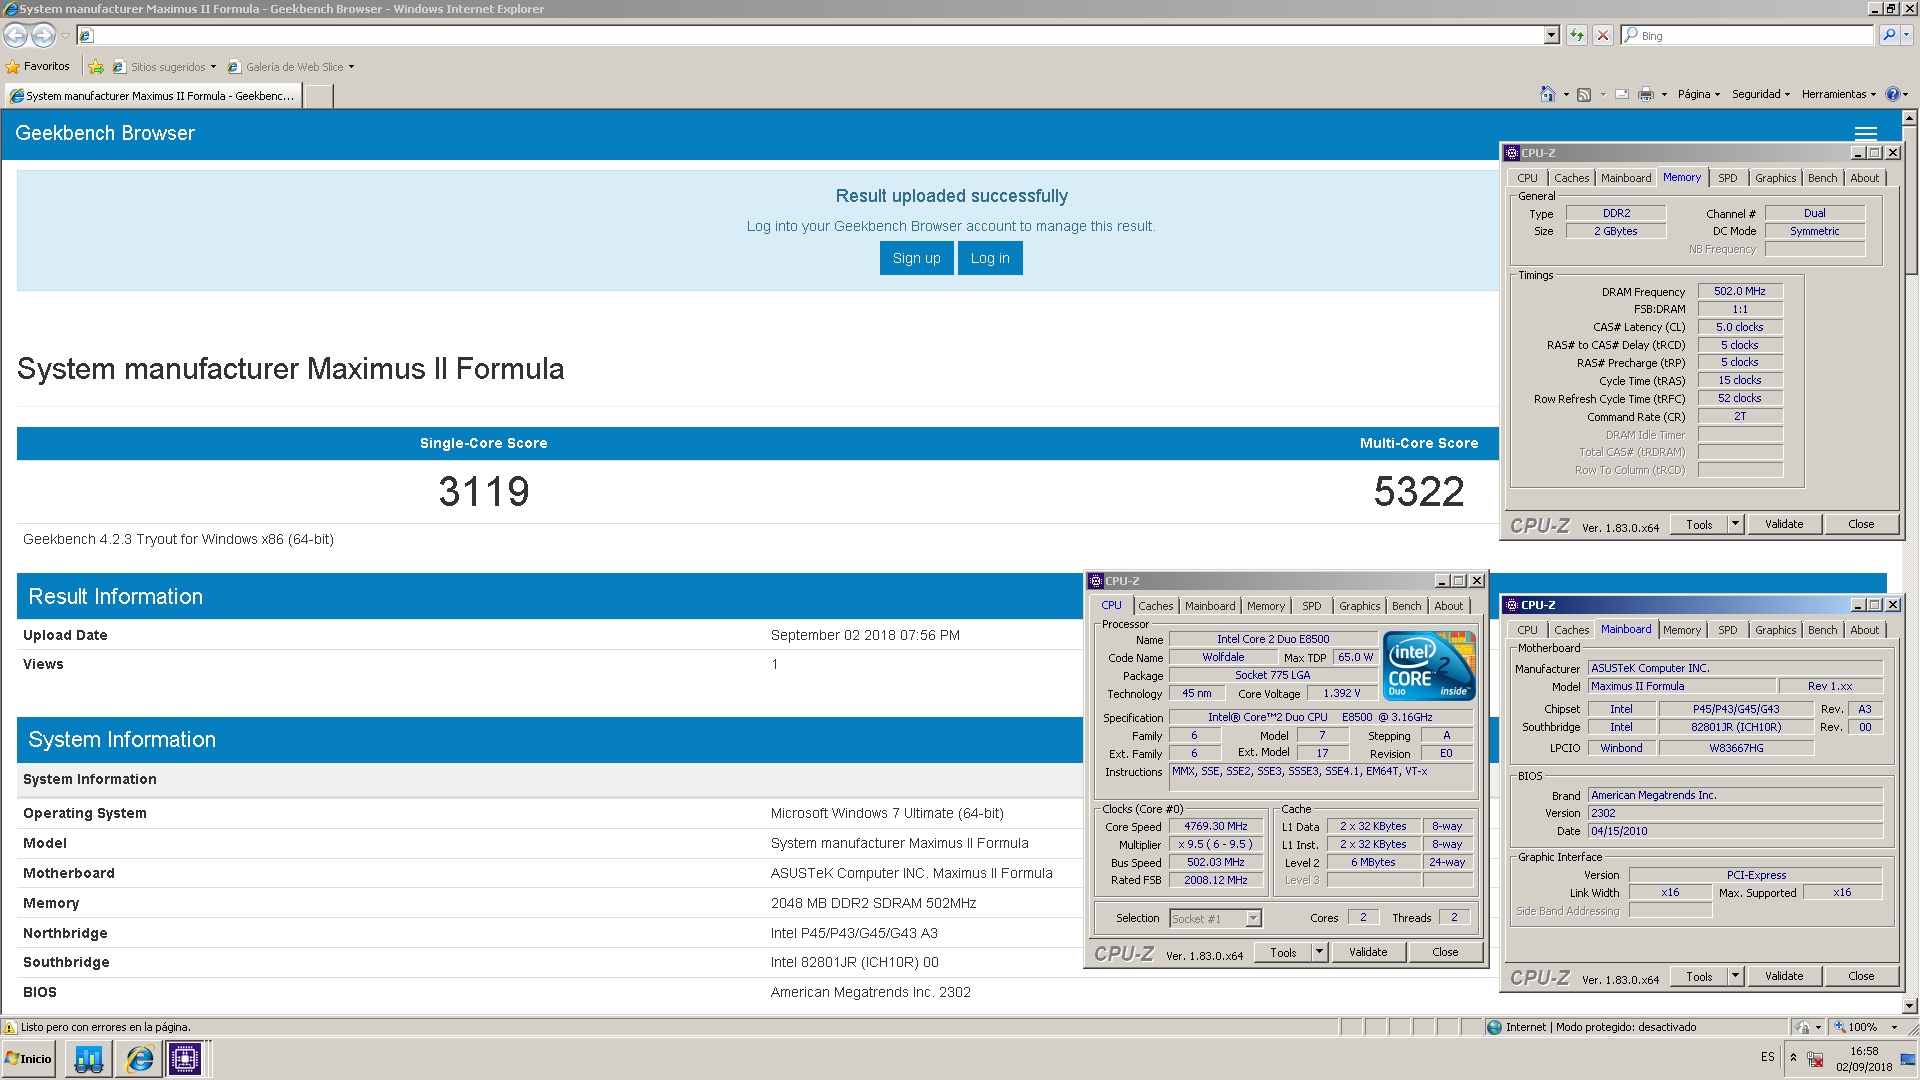Viewport: 1920px width, 1080px height.
Task: Click the red Stop loading icon
Action: [1603, 35]
